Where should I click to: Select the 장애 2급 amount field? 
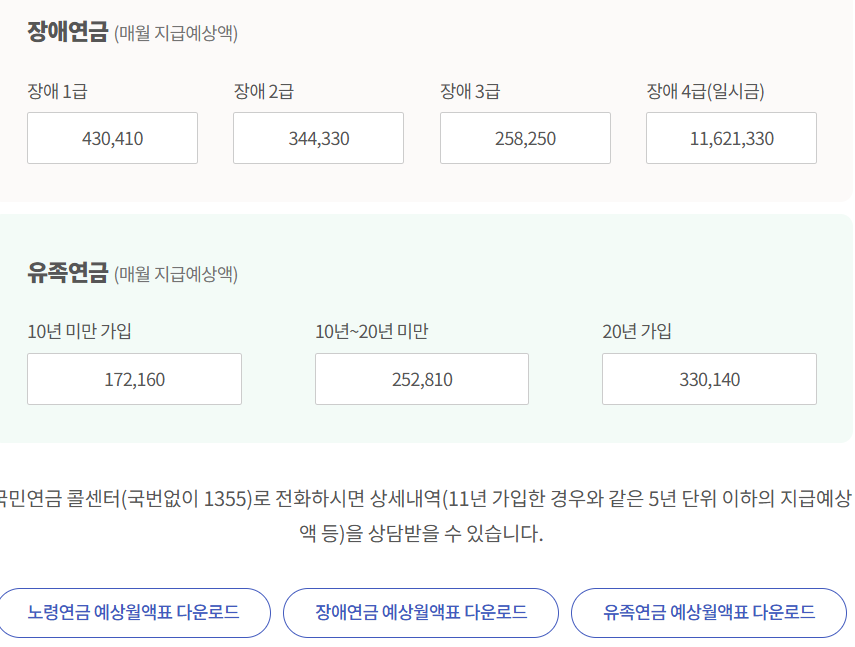(x=318, y=138)
